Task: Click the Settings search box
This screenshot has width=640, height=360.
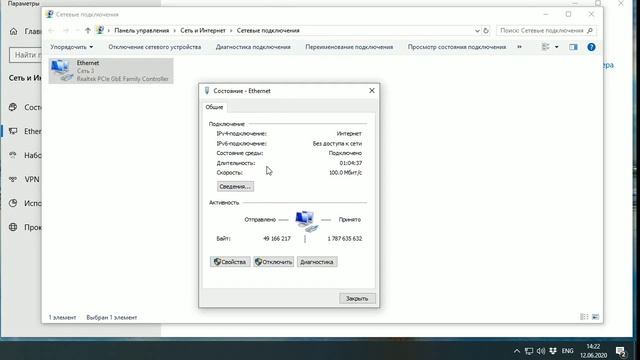Action: pyautogui.click(x=25, y=55)
